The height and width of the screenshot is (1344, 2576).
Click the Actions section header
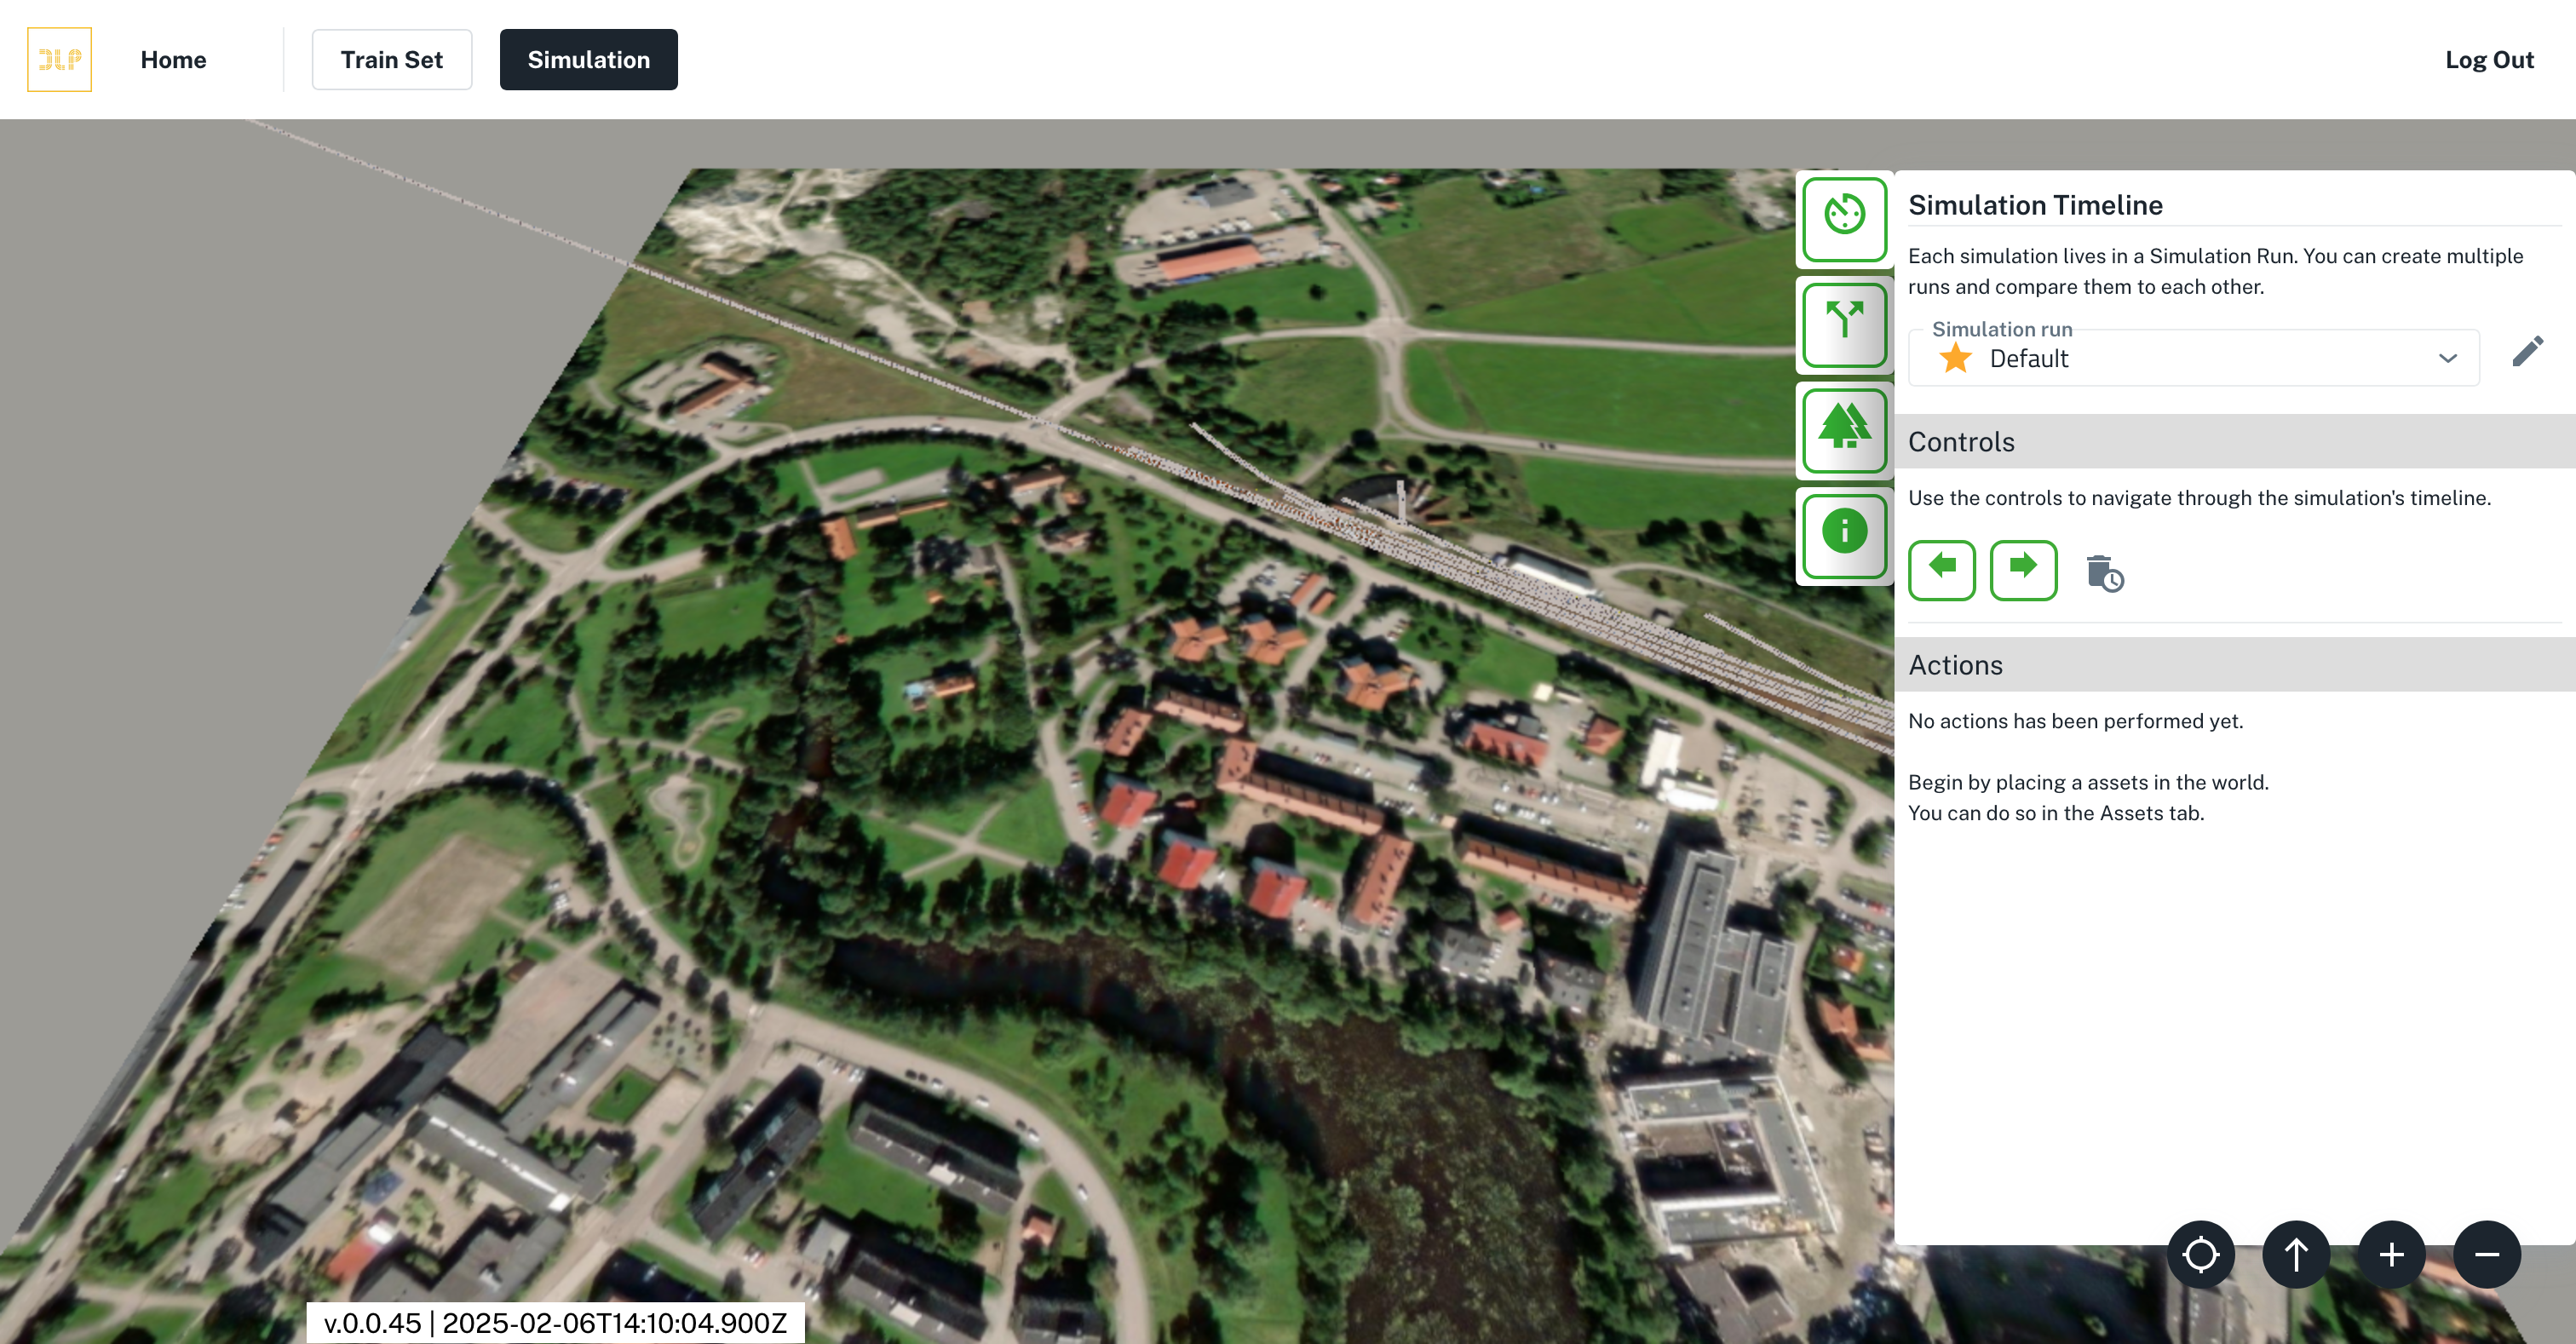pos(2234,665)
